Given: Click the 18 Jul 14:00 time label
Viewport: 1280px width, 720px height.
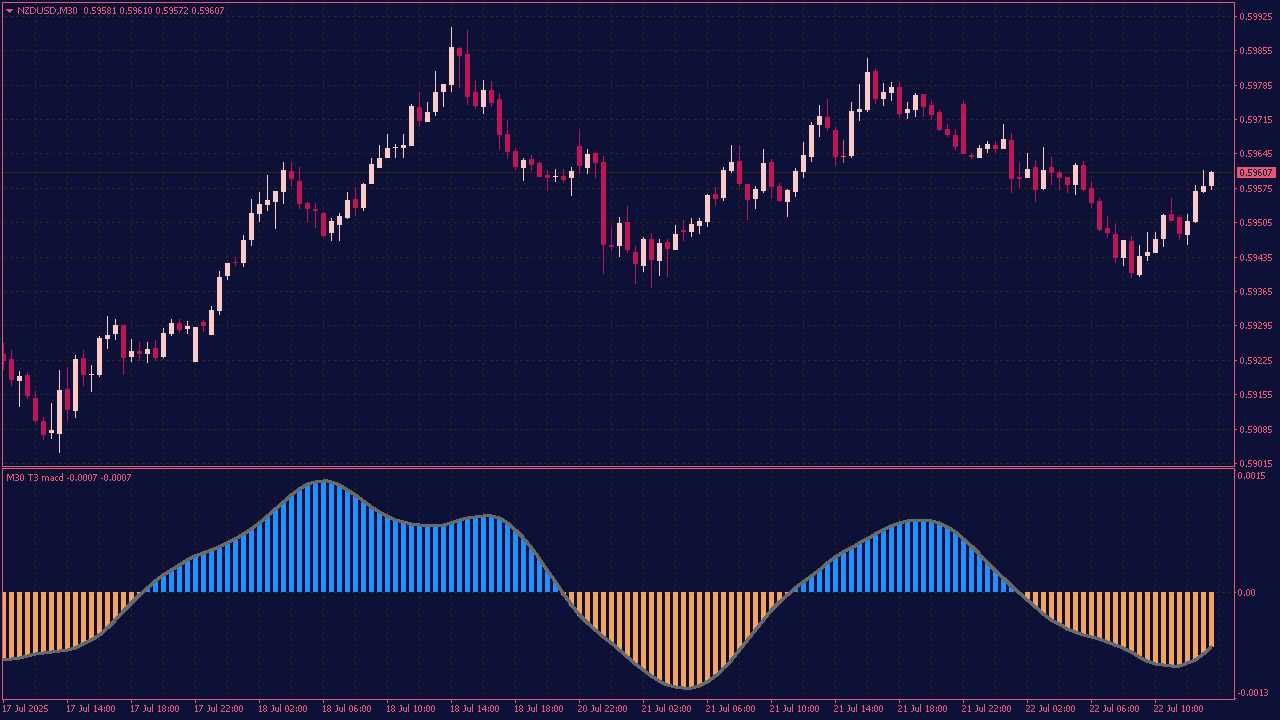Looking at the screenshot, I should [476, 709].
